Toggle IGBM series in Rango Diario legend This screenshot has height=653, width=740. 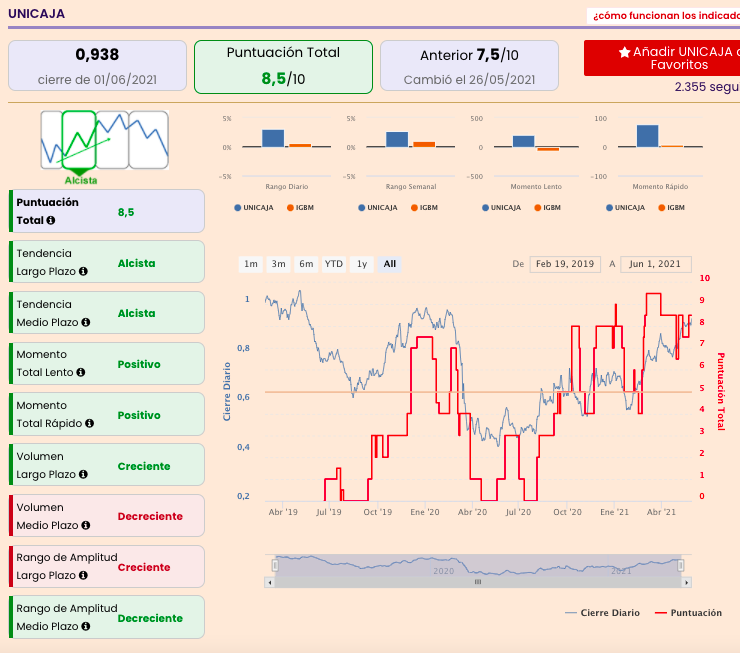301,208
